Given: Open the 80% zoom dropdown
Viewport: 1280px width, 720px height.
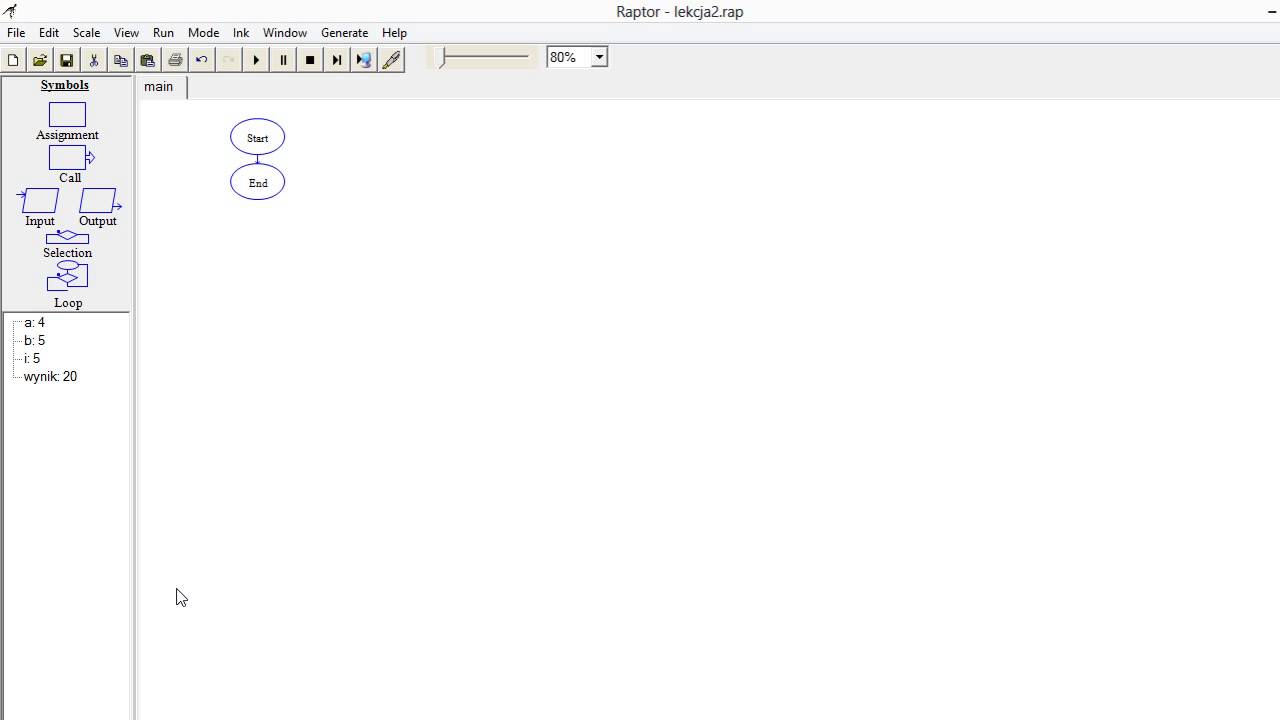Looking at the screenshot, I should click(599, 57).
